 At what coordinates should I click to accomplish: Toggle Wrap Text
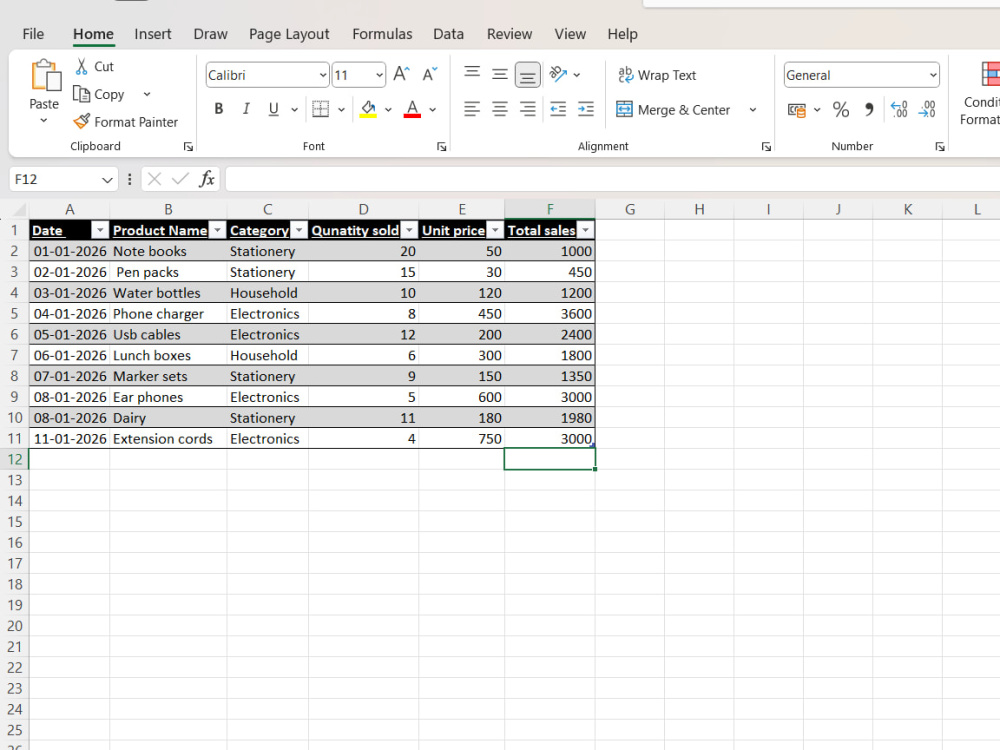coord(657,75)
